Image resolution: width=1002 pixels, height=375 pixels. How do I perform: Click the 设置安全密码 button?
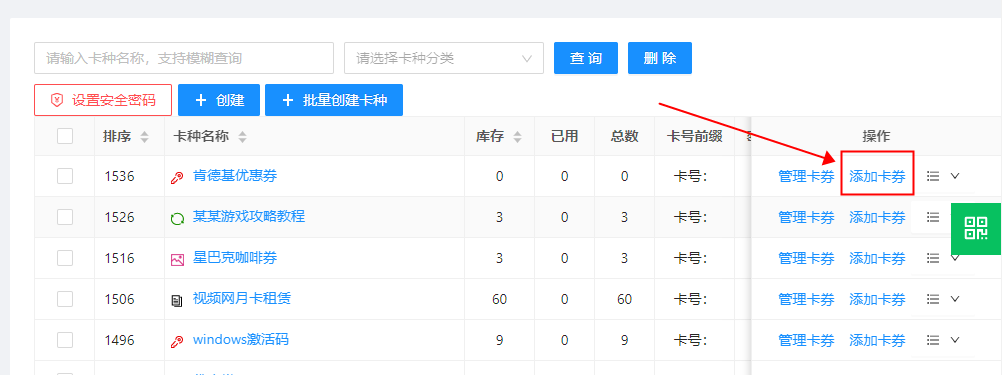[x=103, y=100]
